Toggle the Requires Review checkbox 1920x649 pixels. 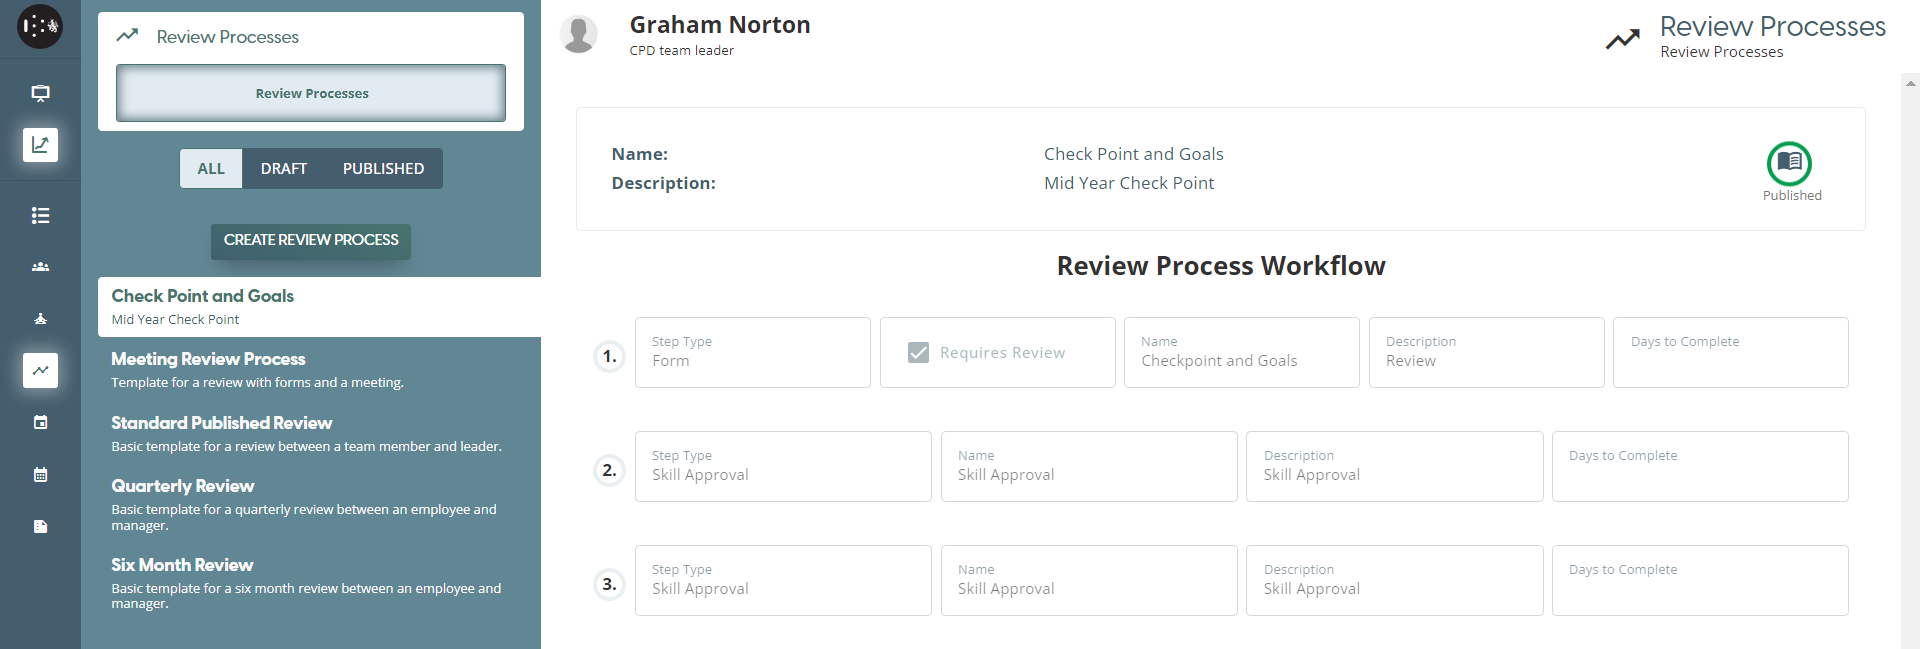coord(918,353)
